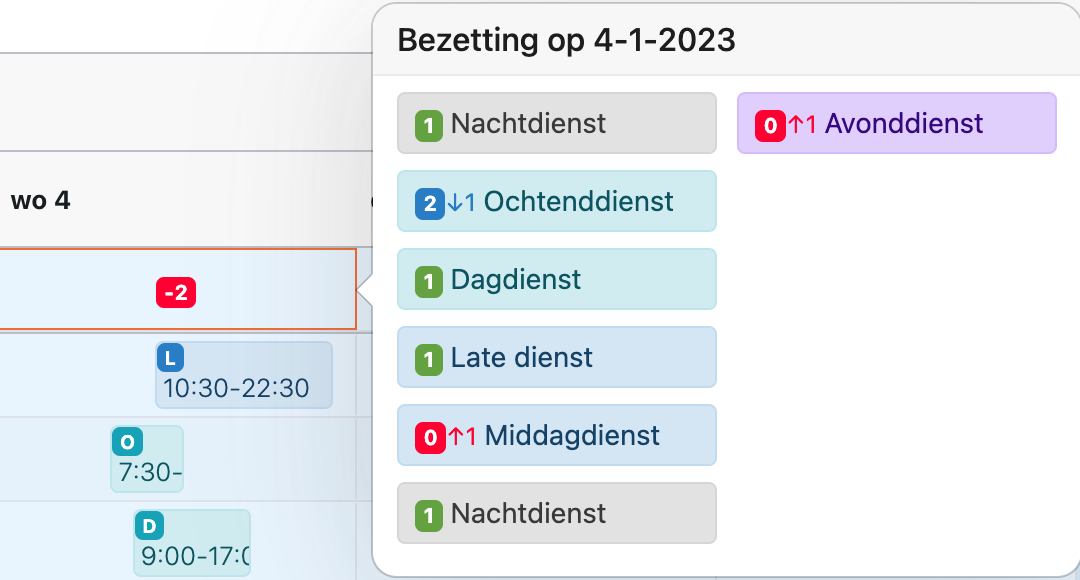
Task: Select the Dagdienst occupancy row
Action: (x=557, y=279)
